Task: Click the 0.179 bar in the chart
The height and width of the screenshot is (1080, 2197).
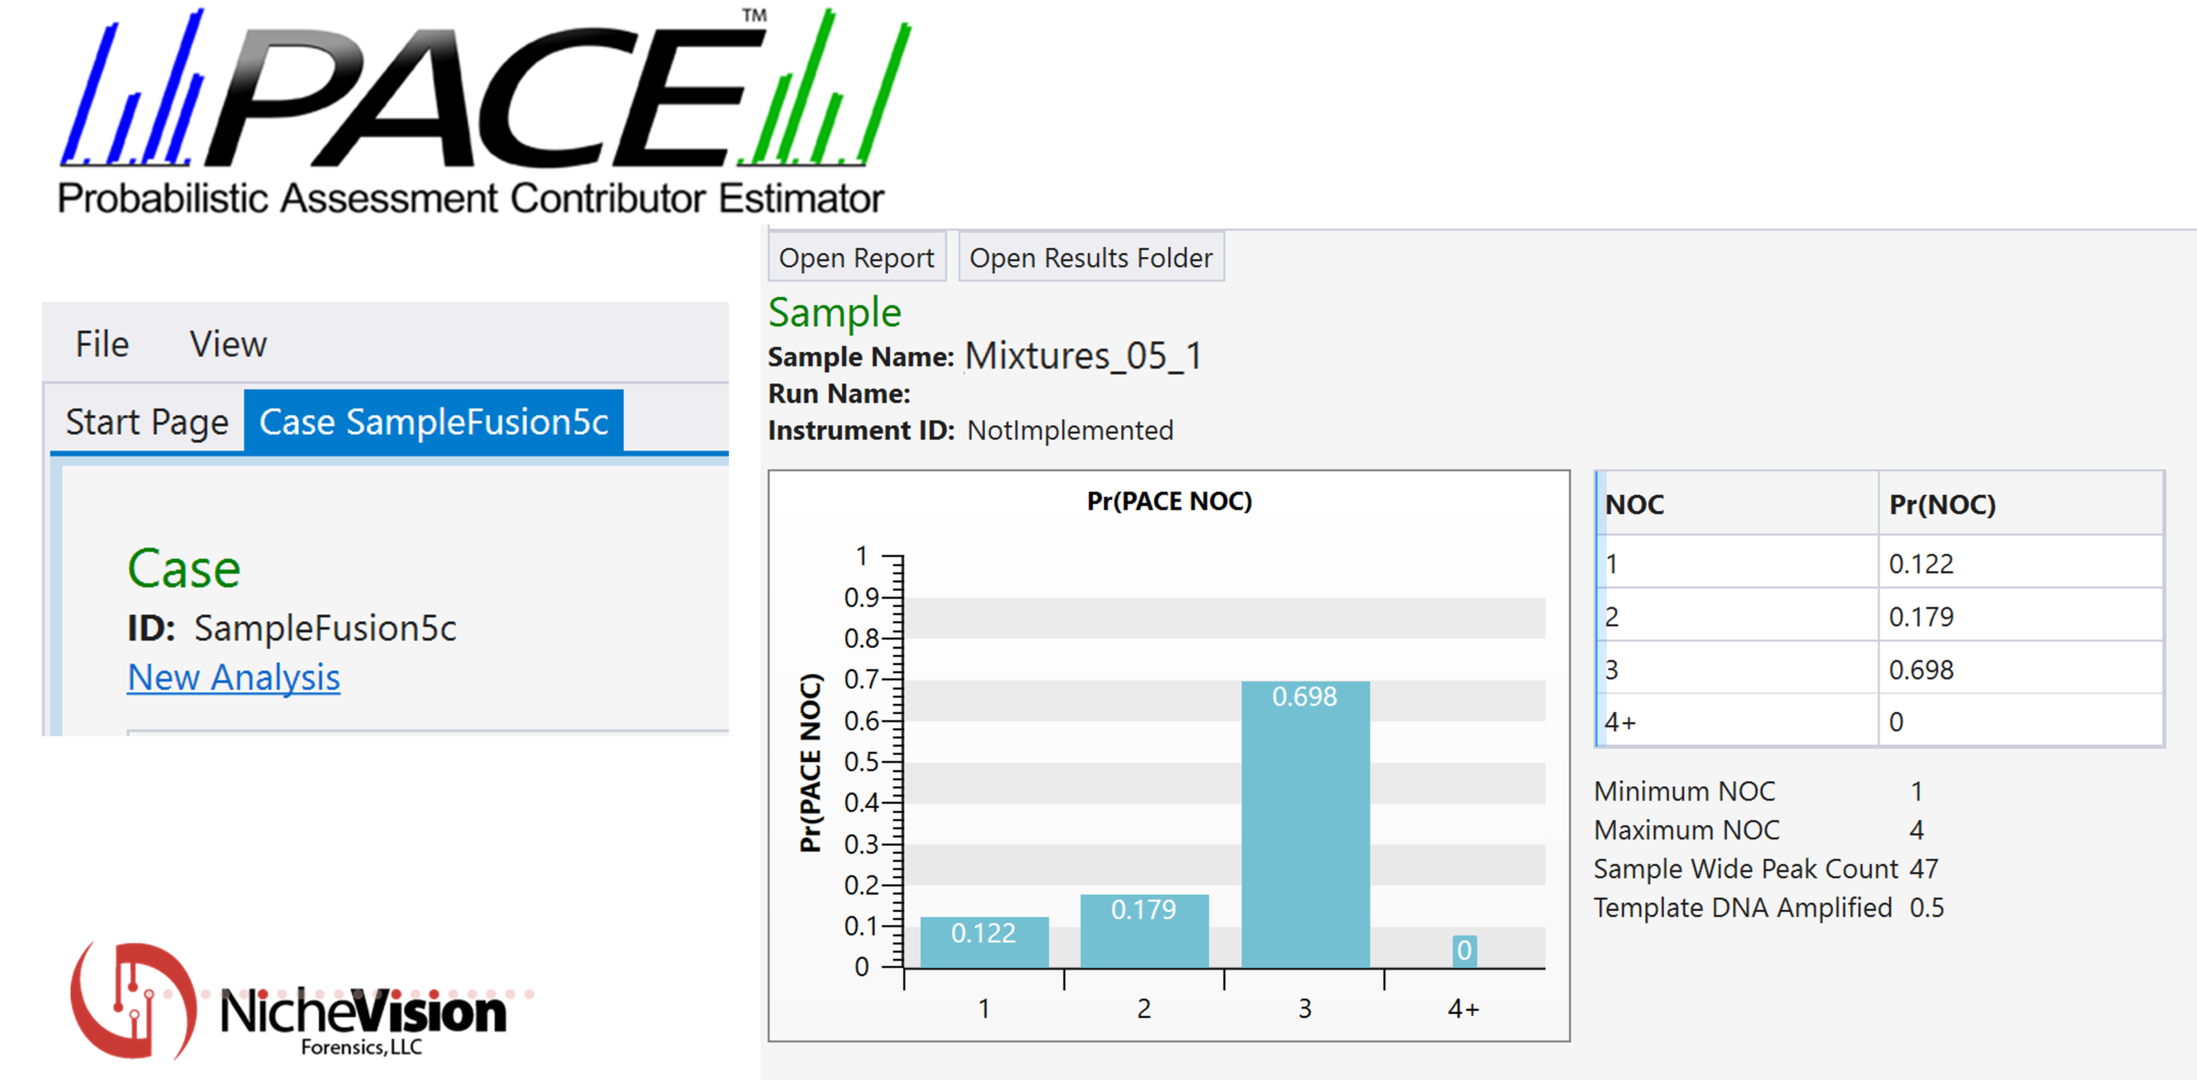Action: point(1144,931)
